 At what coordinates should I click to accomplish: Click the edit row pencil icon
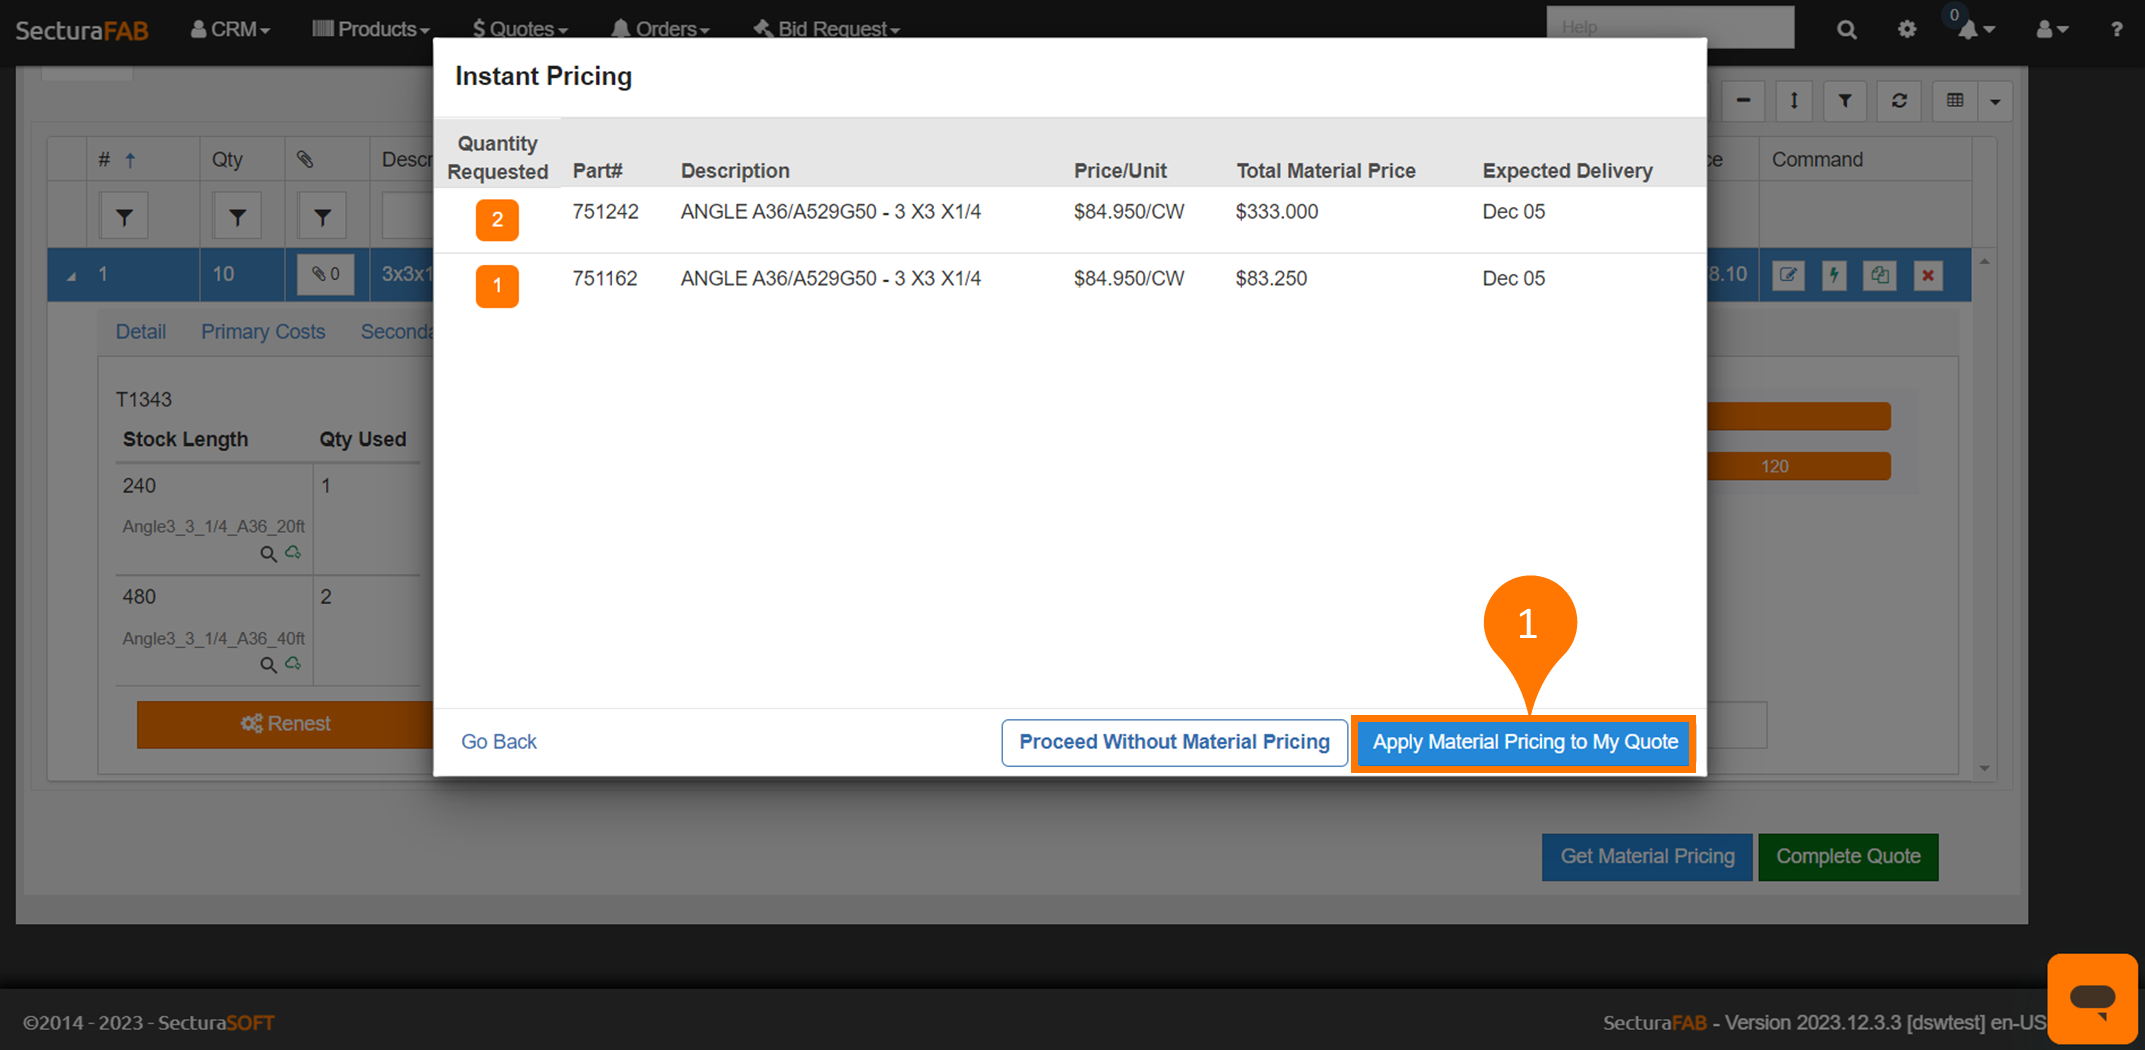[x=1788, y=275]
